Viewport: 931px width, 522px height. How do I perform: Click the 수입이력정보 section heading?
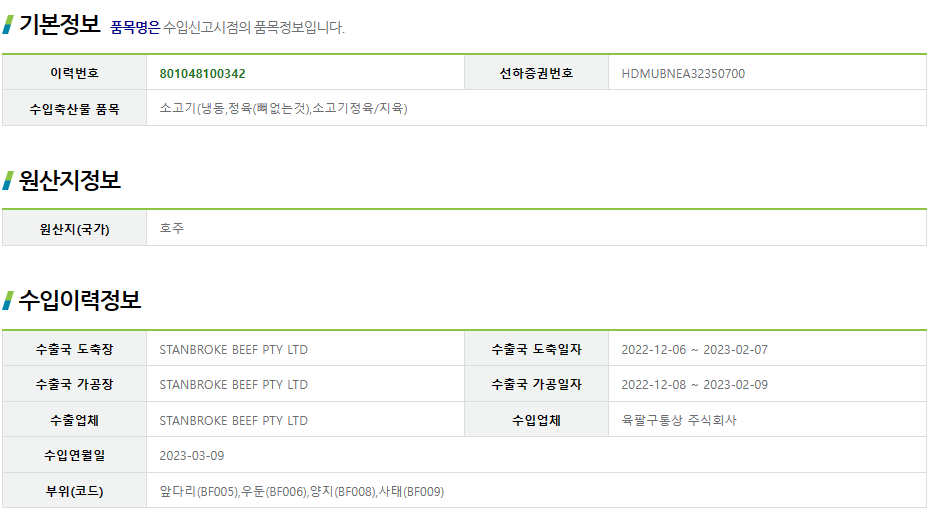pos(80,300)
